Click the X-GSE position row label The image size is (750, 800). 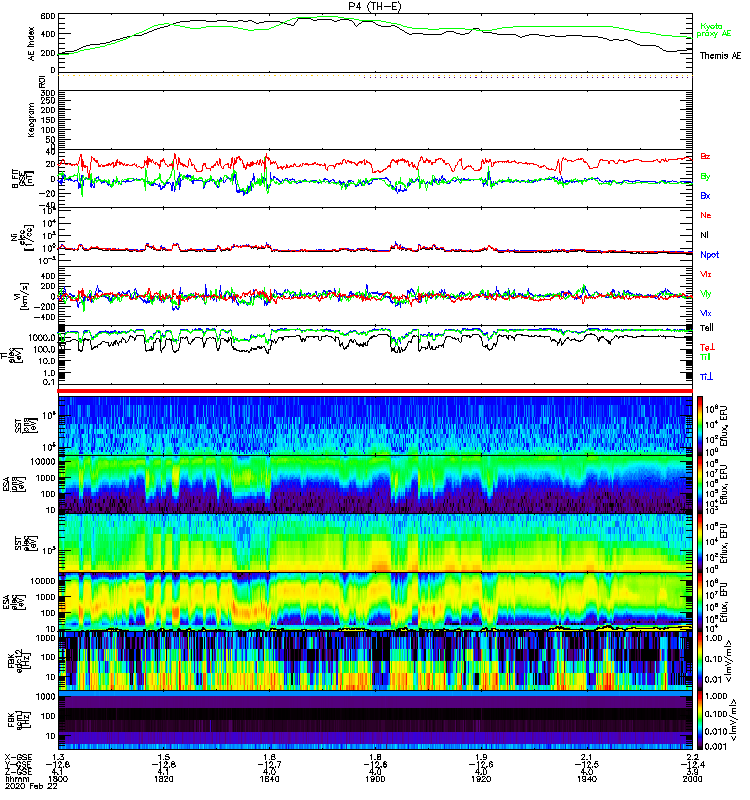18,758
